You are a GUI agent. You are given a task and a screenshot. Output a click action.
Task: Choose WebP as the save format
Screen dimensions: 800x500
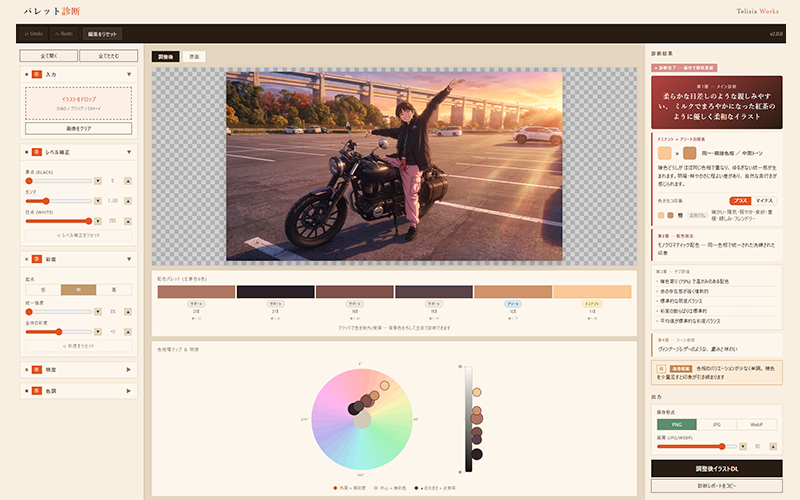pyautogui.click(x=757, y=424)
